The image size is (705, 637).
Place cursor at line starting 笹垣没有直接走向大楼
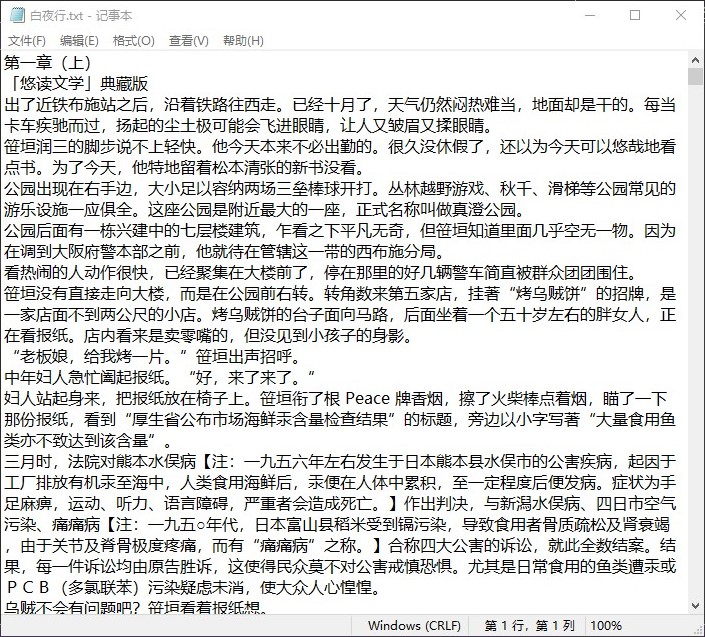[340, 294]
